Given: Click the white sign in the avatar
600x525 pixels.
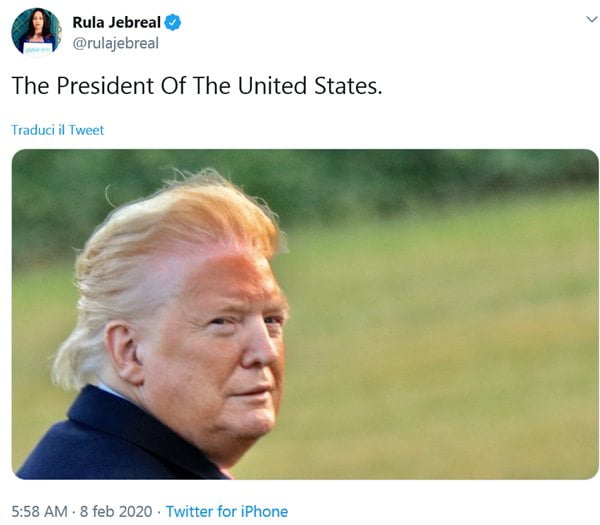Looking at the screenshot, I should coord(38,49).
